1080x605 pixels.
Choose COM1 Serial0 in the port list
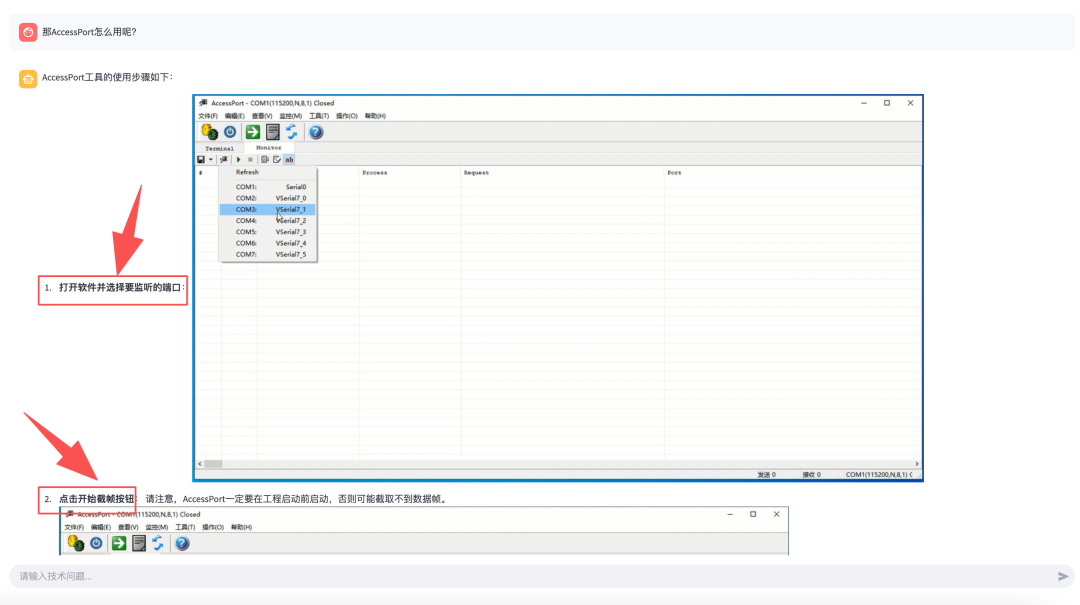click(x=268, y=187)
